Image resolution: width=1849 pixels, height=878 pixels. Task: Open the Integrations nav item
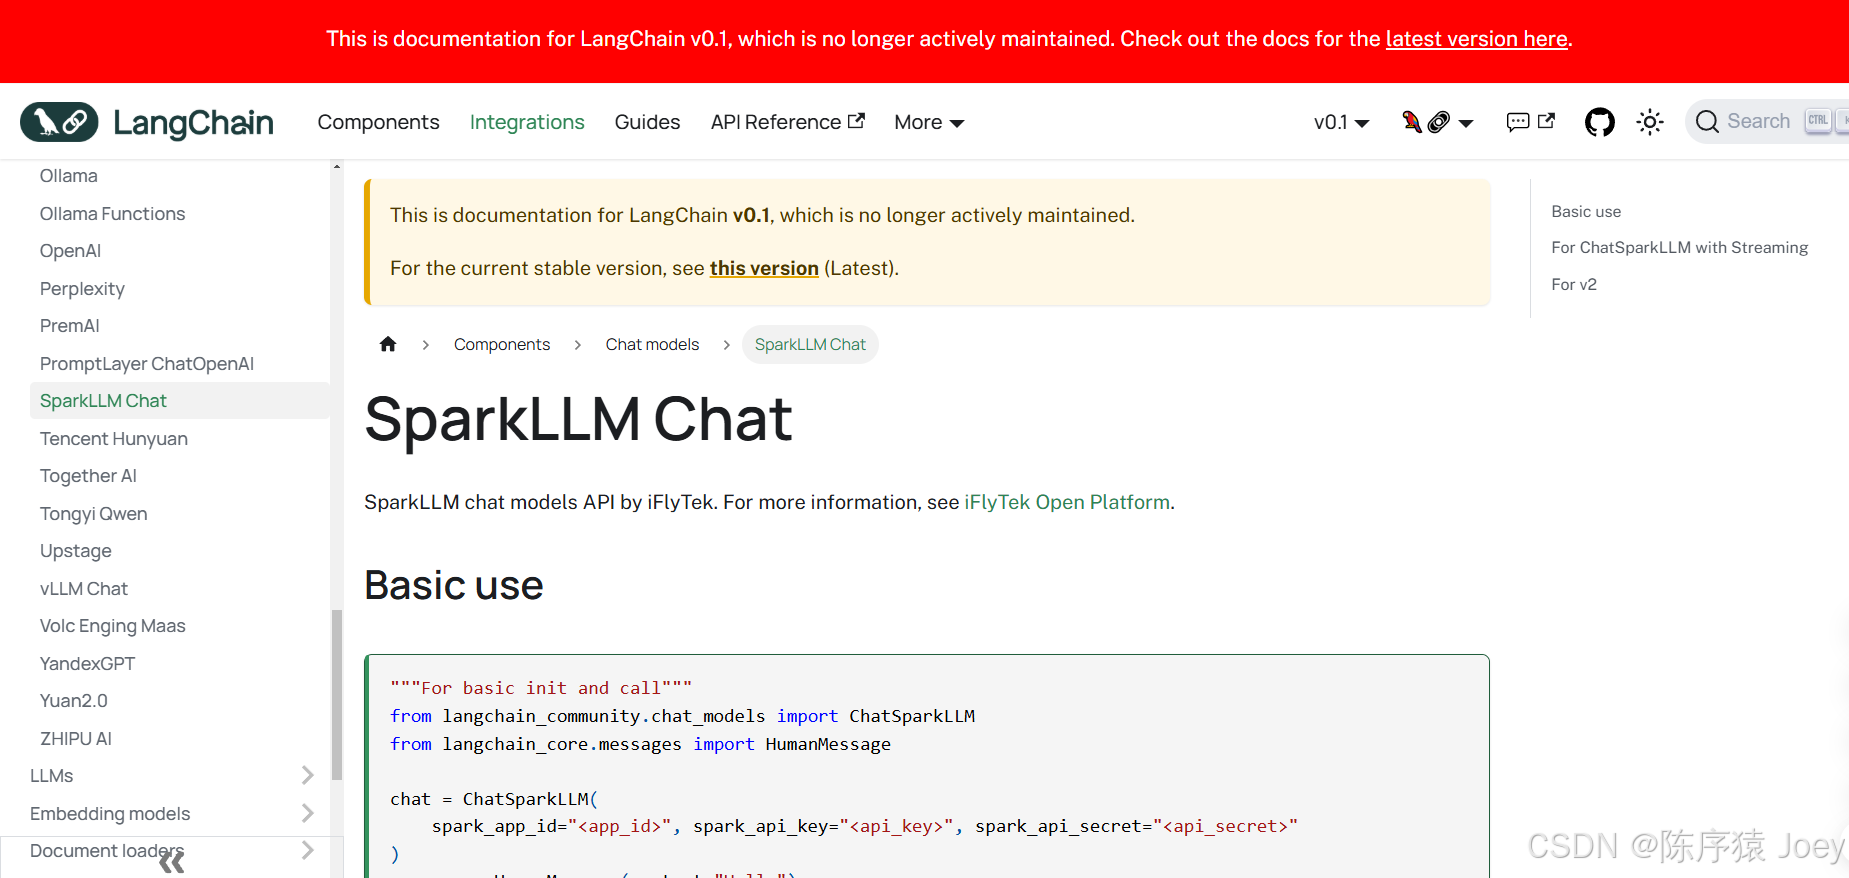point(527,122)
